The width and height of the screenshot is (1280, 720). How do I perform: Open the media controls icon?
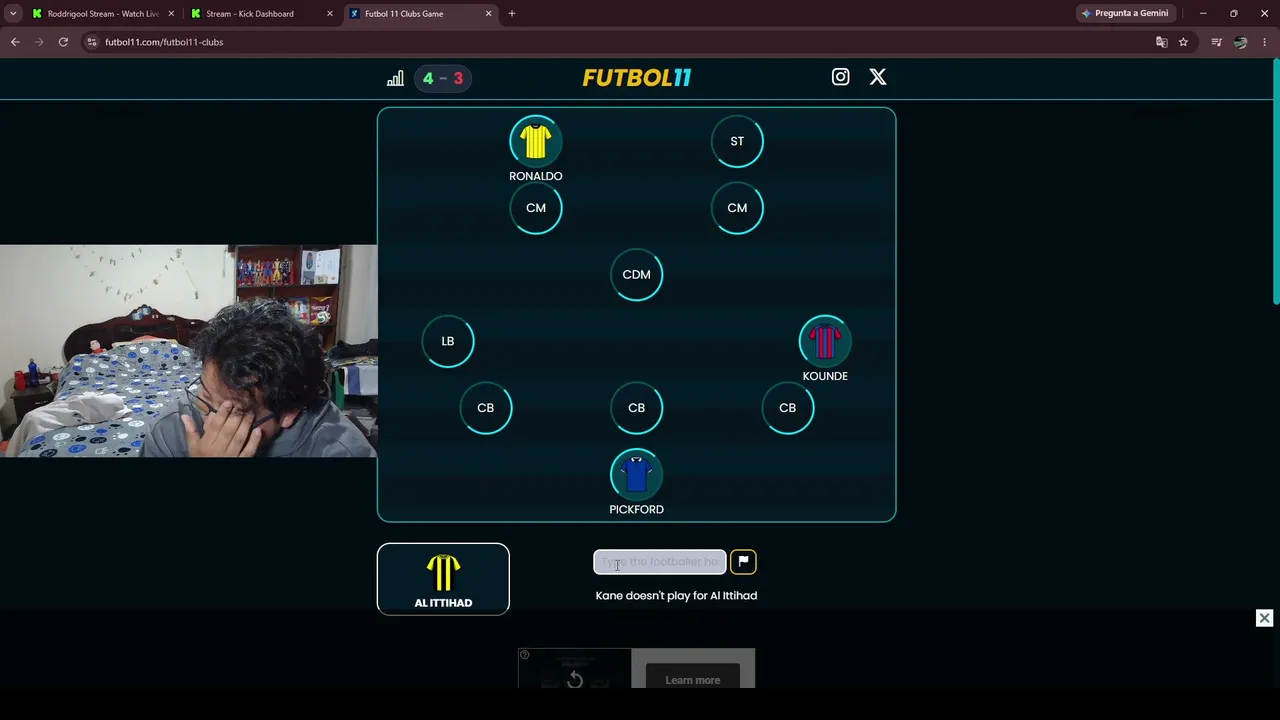pyautogui.click(x=1216, y=42)
